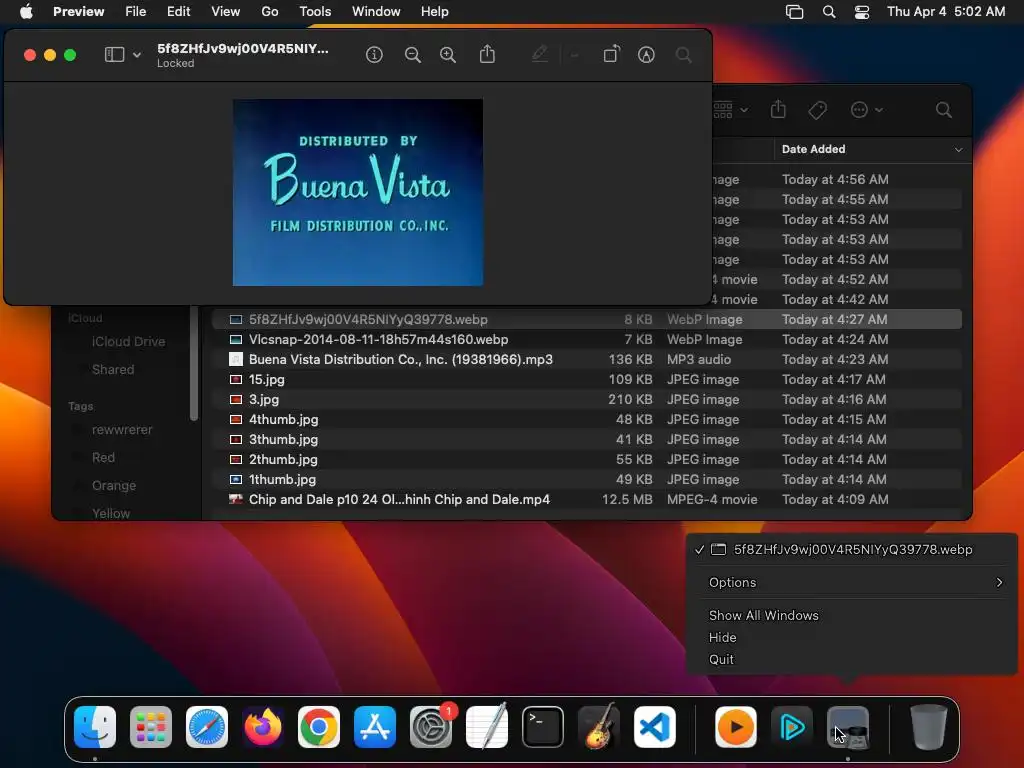
Task: Open sidebar view options chevron in Preview
Action: 136,56
